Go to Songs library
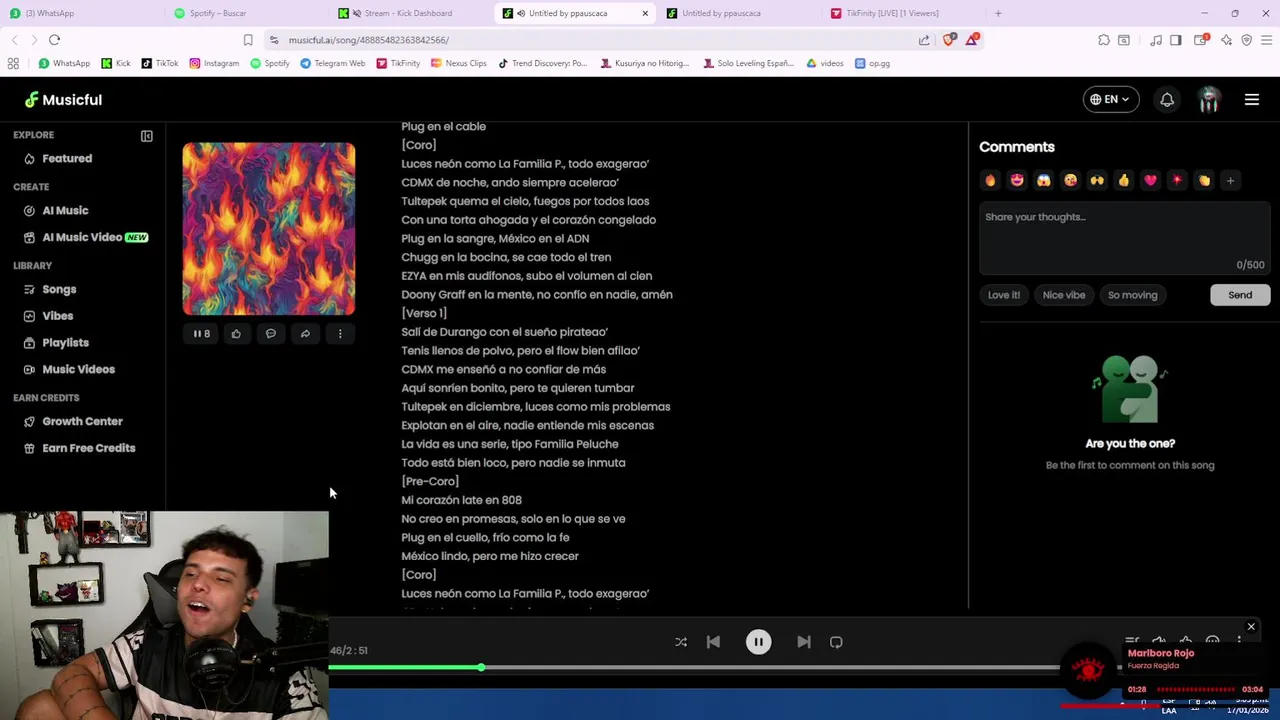Image resolution: width=1280 pixels, height=720 pixels. 59,289
